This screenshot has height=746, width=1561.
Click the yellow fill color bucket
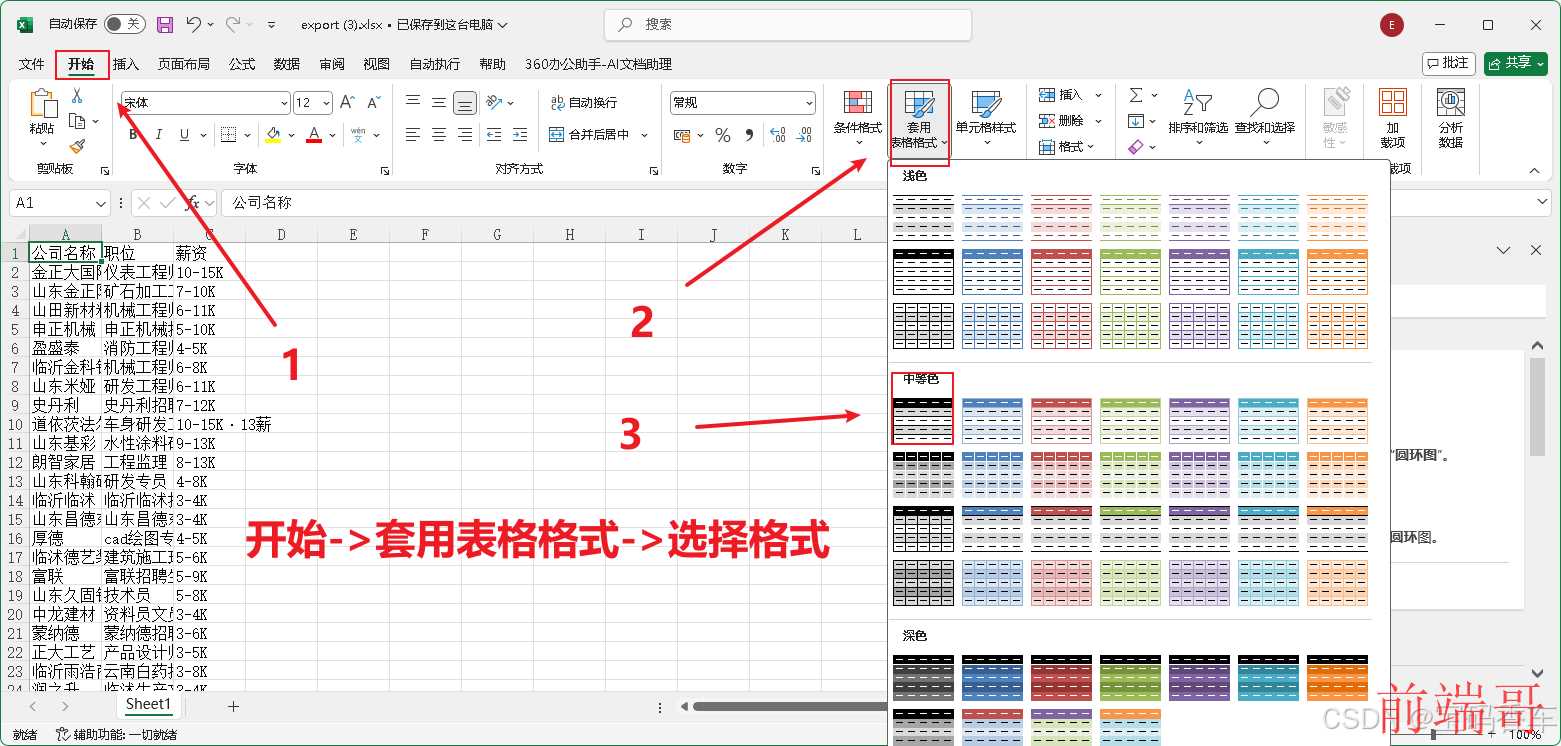tap(274, 135)
